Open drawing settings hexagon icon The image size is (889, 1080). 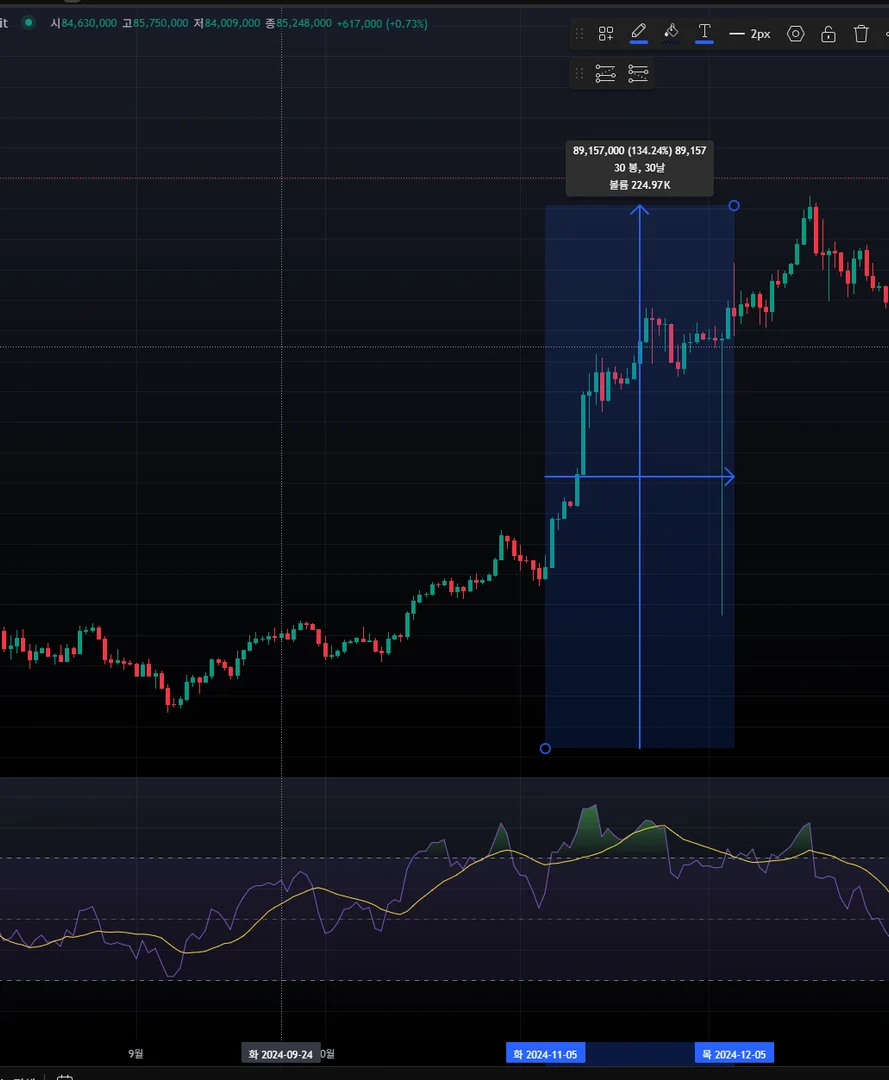tap(795, 34)
